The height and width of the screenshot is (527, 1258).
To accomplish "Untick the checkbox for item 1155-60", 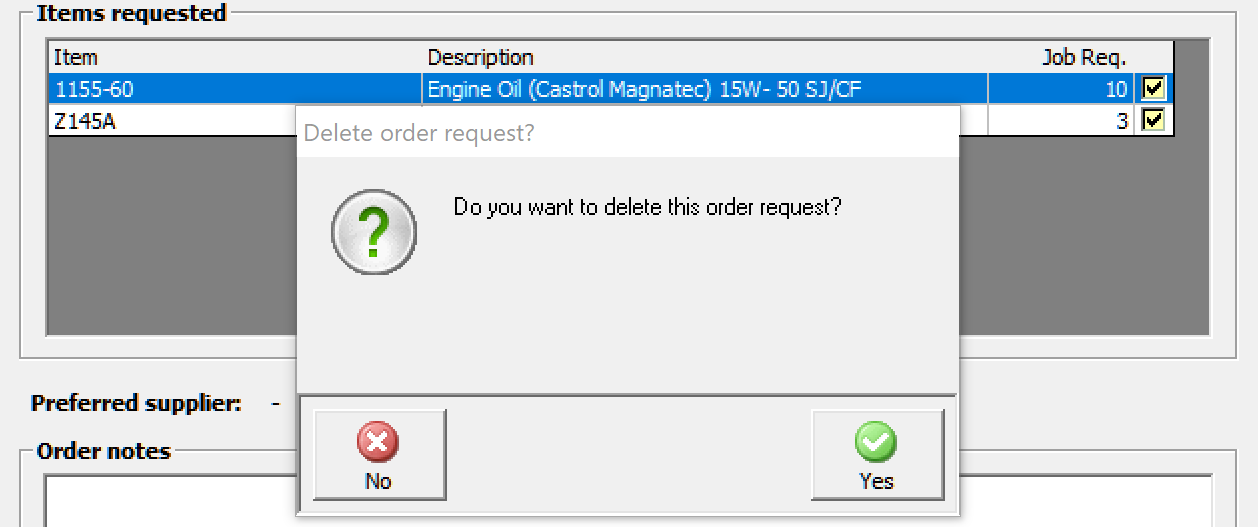I will [x=1154, y=89].
